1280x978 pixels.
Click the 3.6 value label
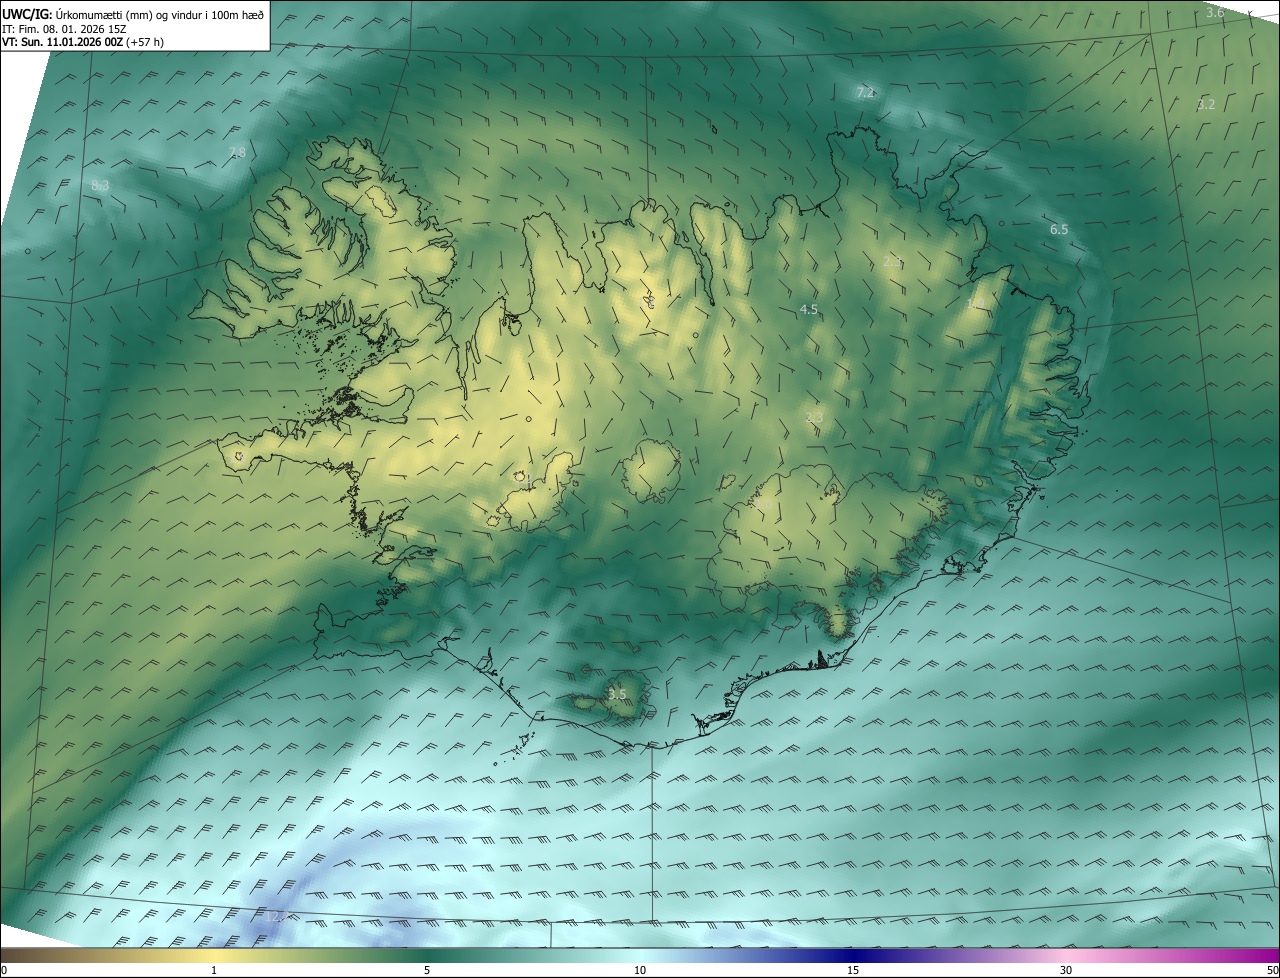click(x=1215, y=13)
